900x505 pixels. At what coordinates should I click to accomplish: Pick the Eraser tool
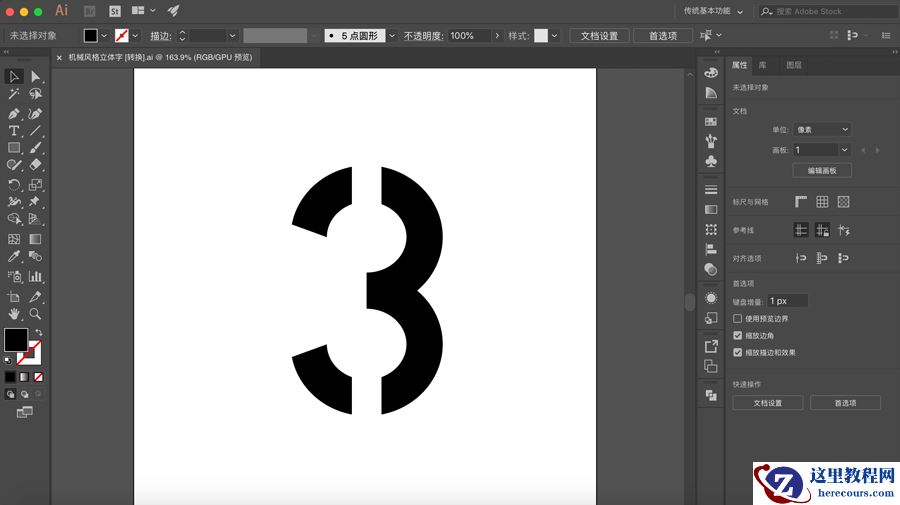[x=36, y=165]
